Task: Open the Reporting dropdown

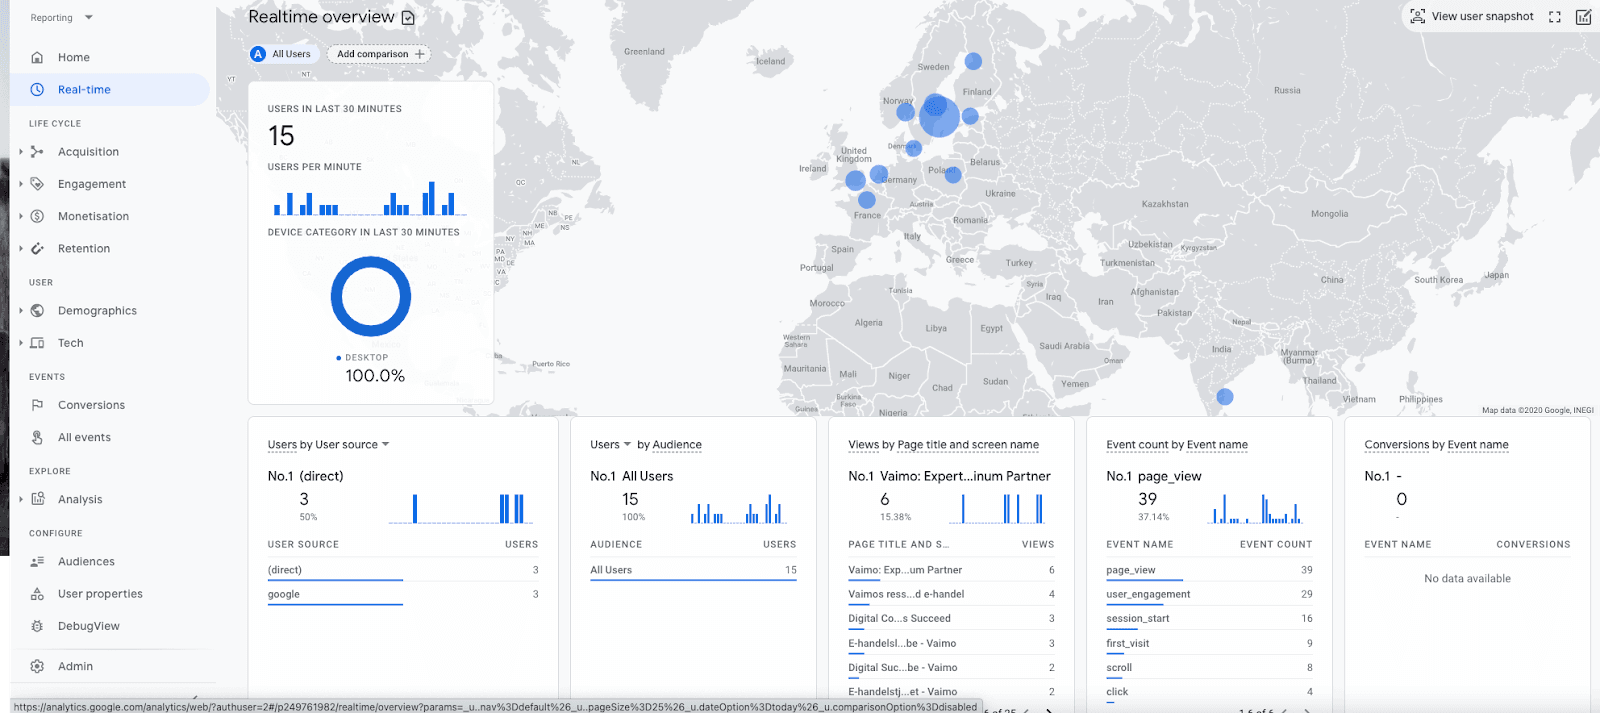Action: click(60, 18)
